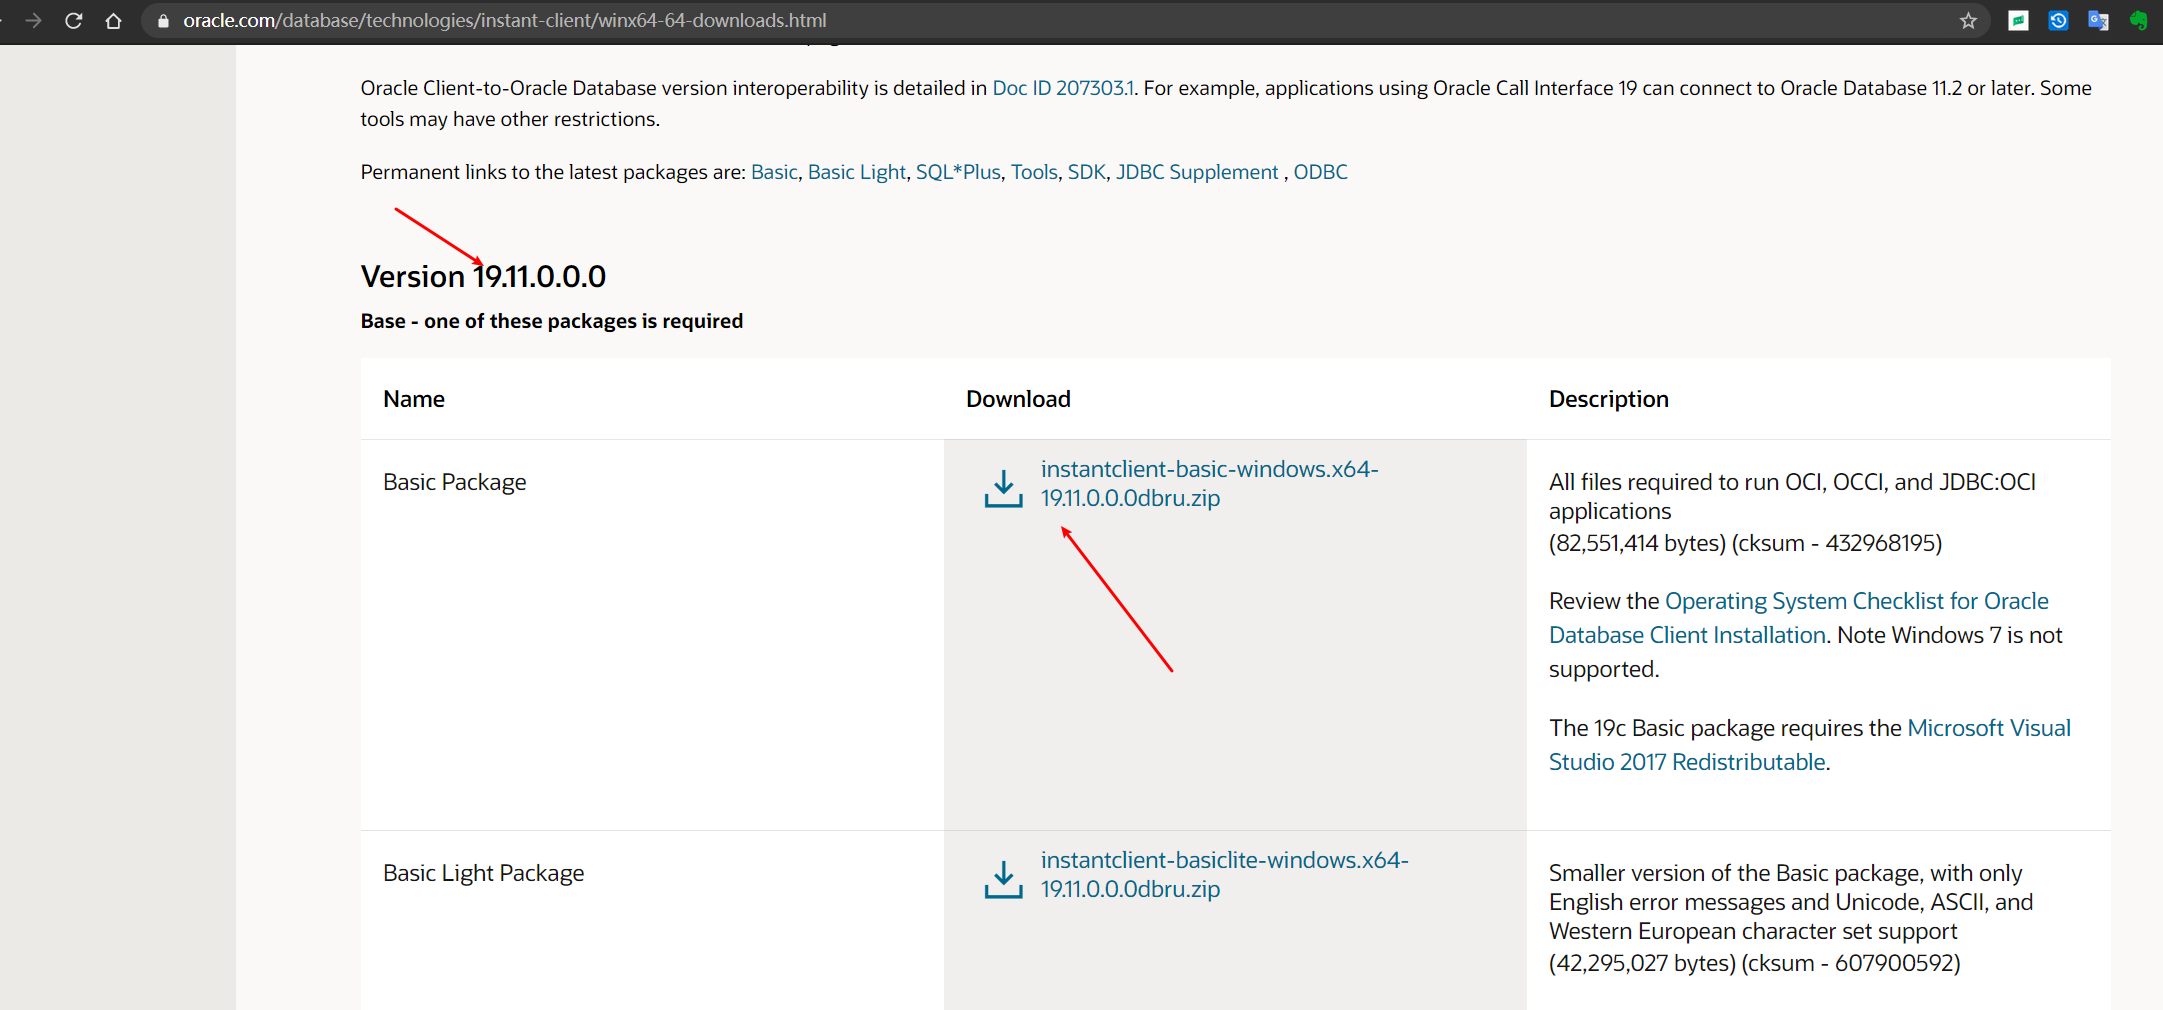Open the JDBC Supplement link

(x=1197, y=172)
